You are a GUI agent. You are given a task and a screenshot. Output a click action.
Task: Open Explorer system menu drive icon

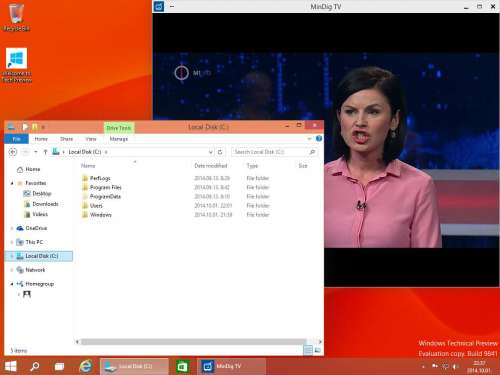11,127
